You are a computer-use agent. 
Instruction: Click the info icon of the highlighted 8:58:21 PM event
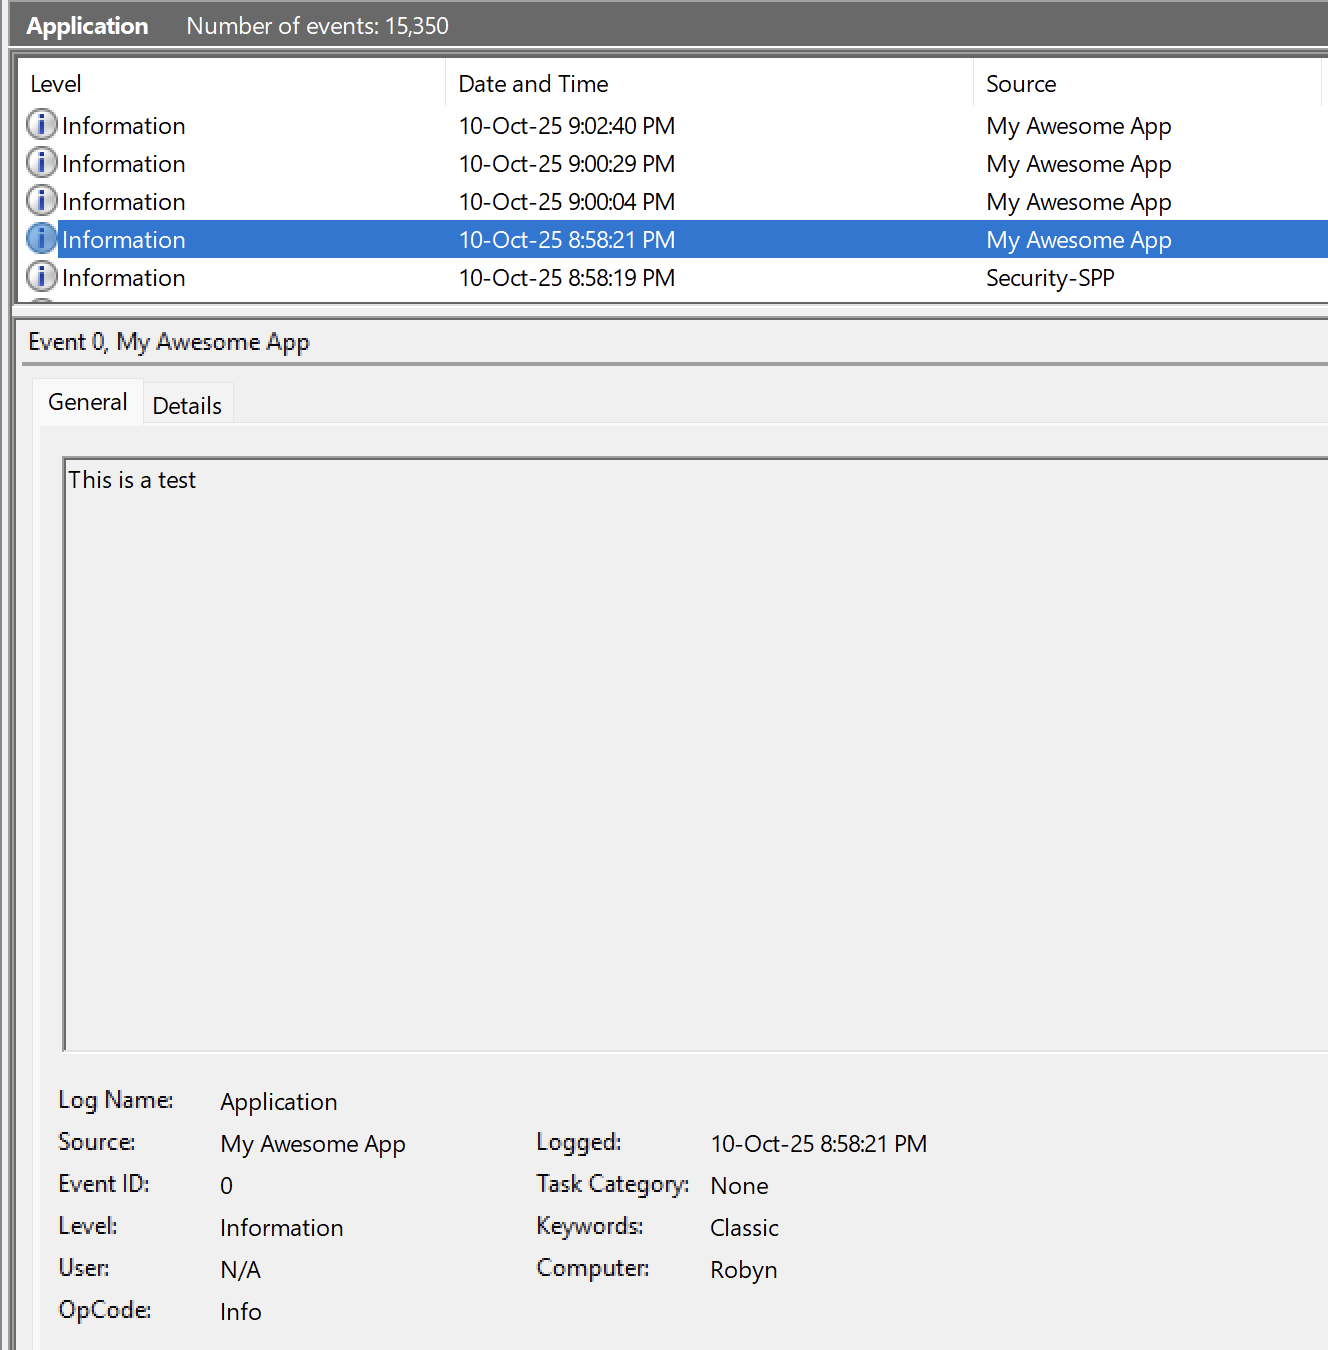coord(41,239)
